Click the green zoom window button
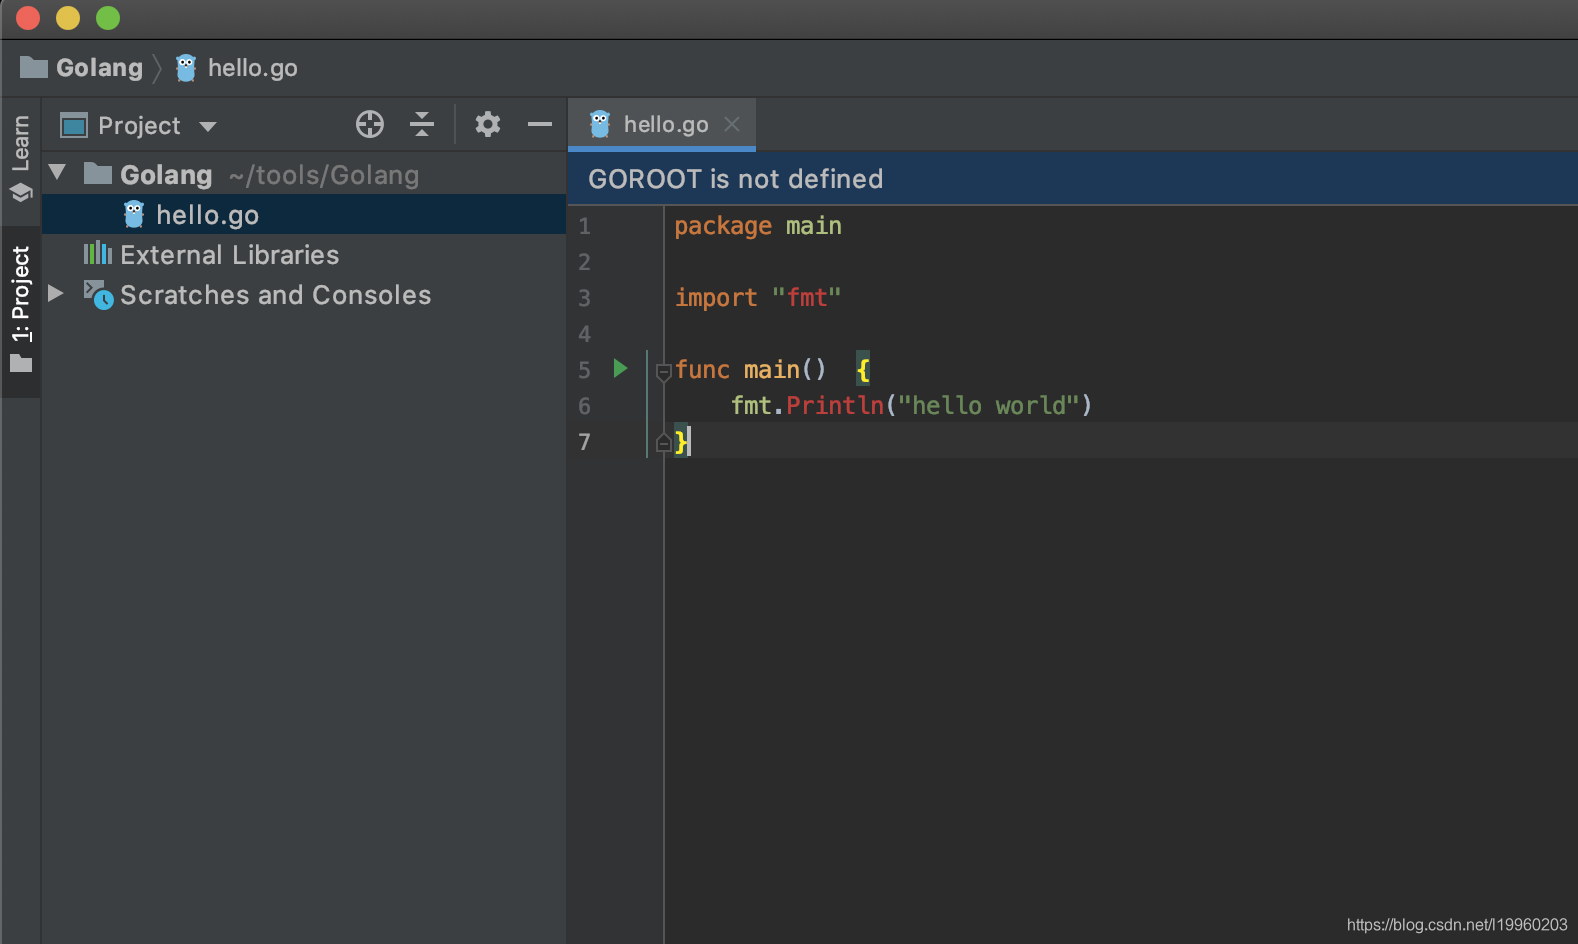Image resolution: width=1578 pixels, height=944 pixels. tap(108, 18)
